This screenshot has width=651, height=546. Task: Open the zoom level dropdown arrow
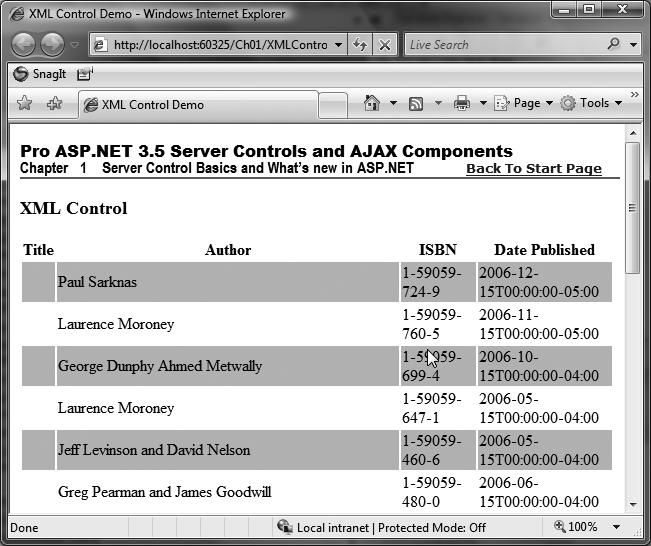click(617, 527)
